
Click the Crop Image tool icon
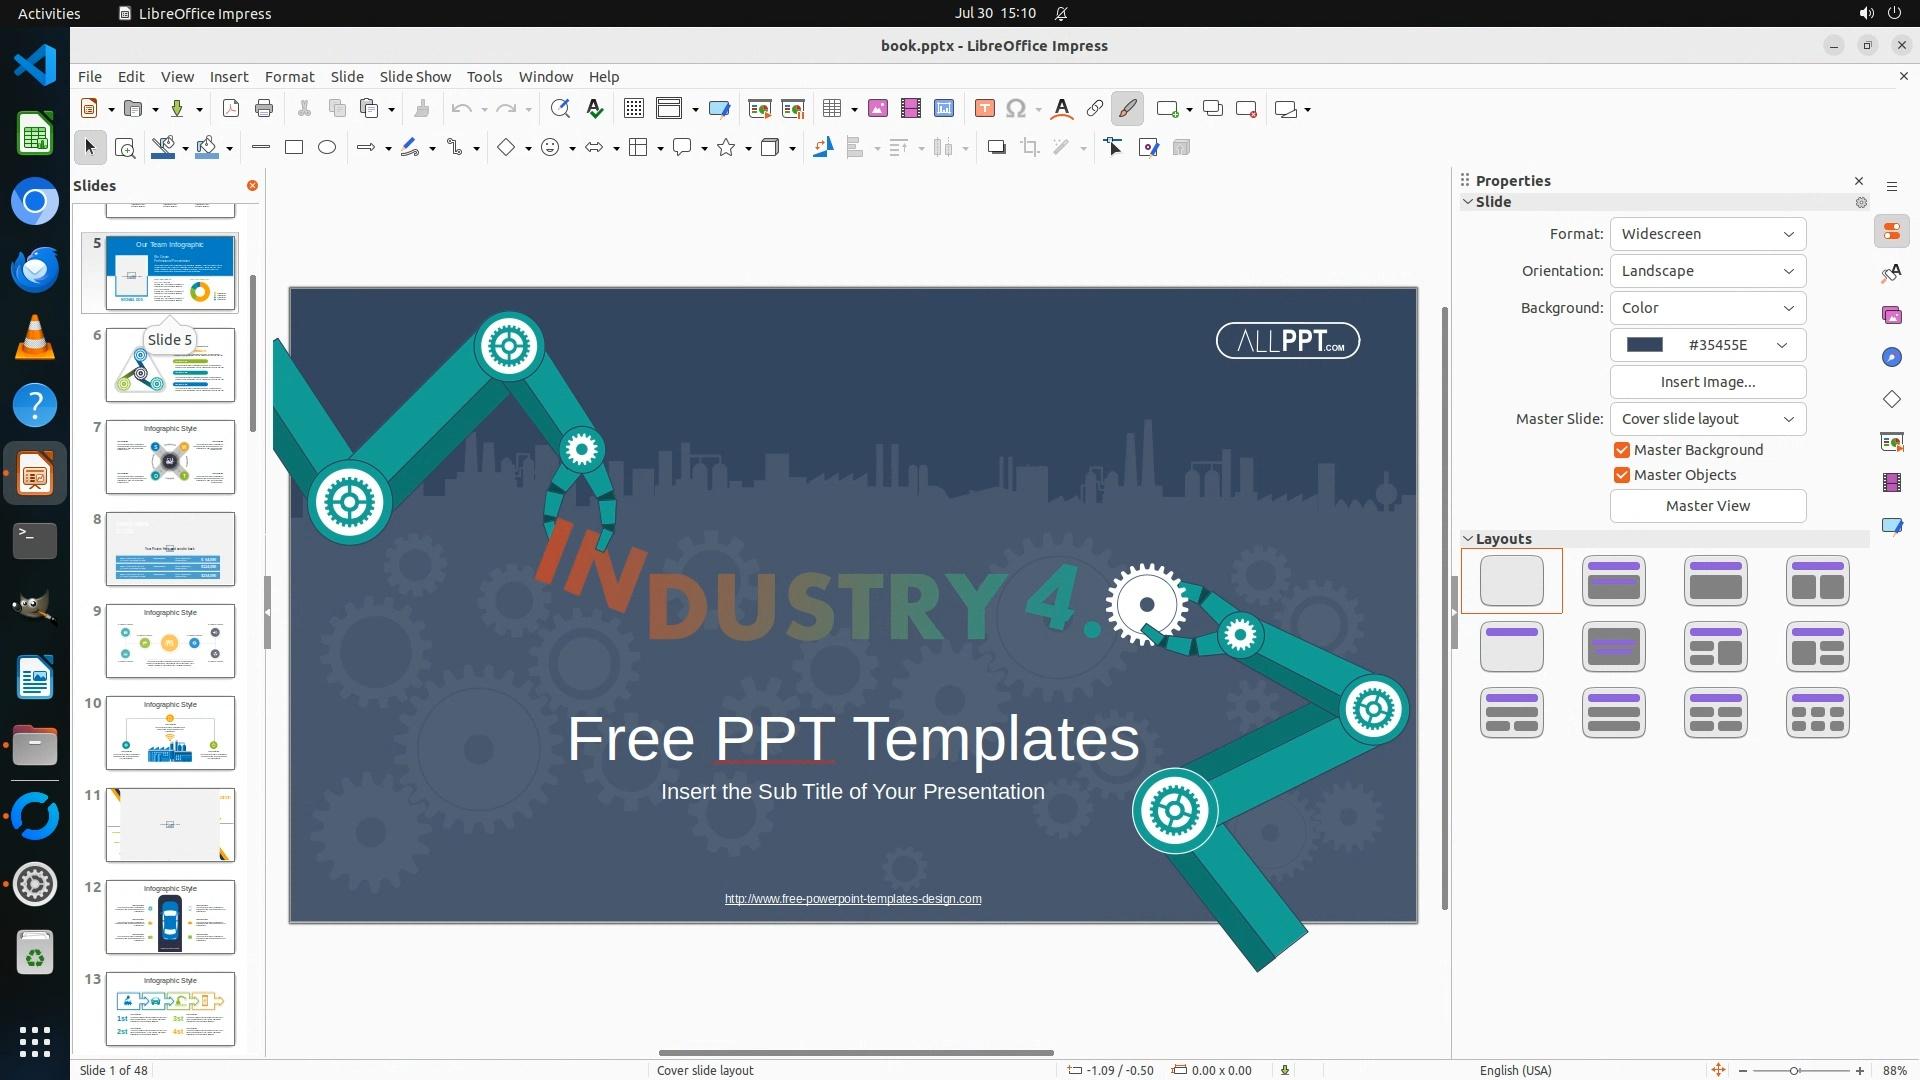(x=1030, y=147)
